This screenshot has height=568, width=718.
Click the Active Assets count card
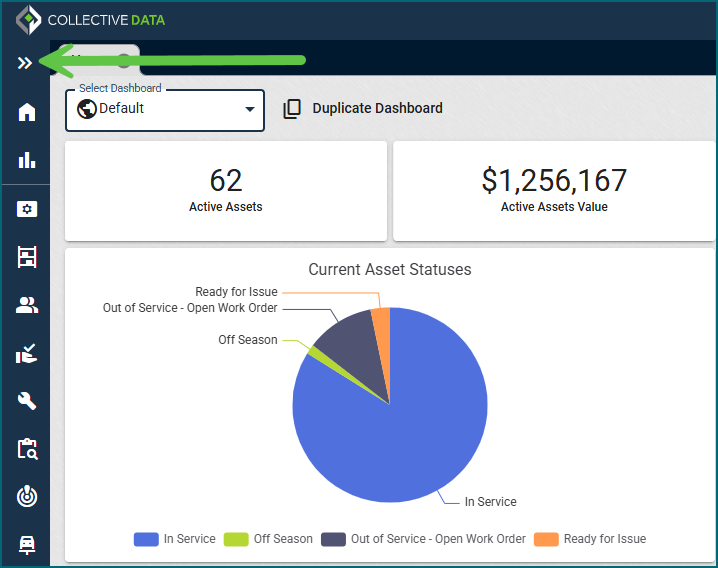[226, 190]
